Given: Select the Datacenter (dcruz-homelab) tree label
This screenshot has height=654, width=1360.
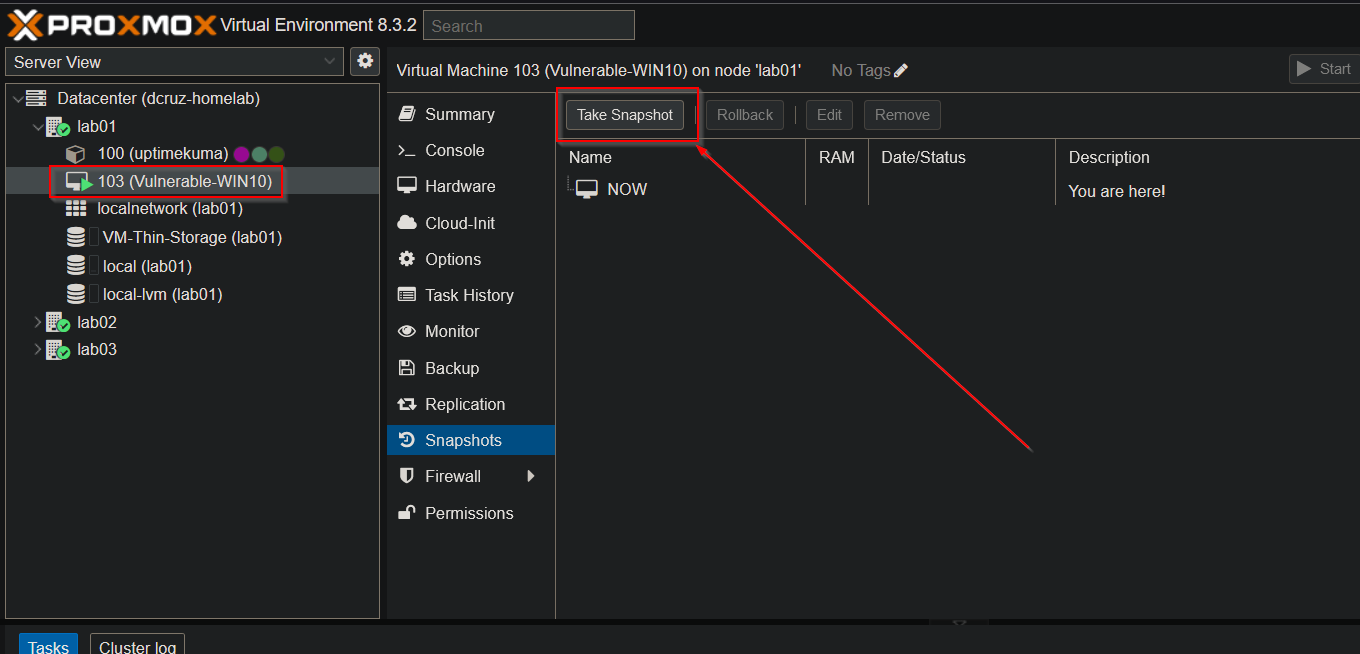Looking at the screenshot, I should (159, 99).
